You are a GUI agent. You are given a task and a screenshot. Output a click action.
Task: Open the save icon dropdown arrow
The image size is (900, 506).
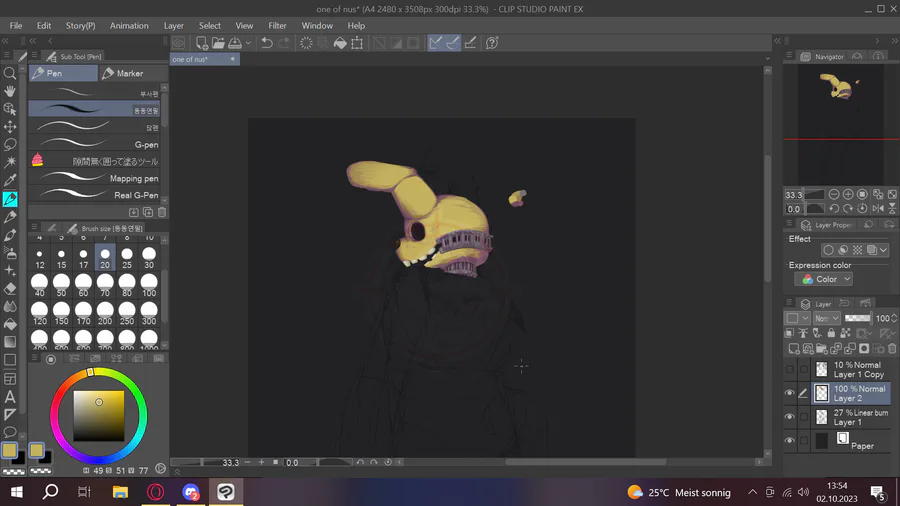(248, 42)
